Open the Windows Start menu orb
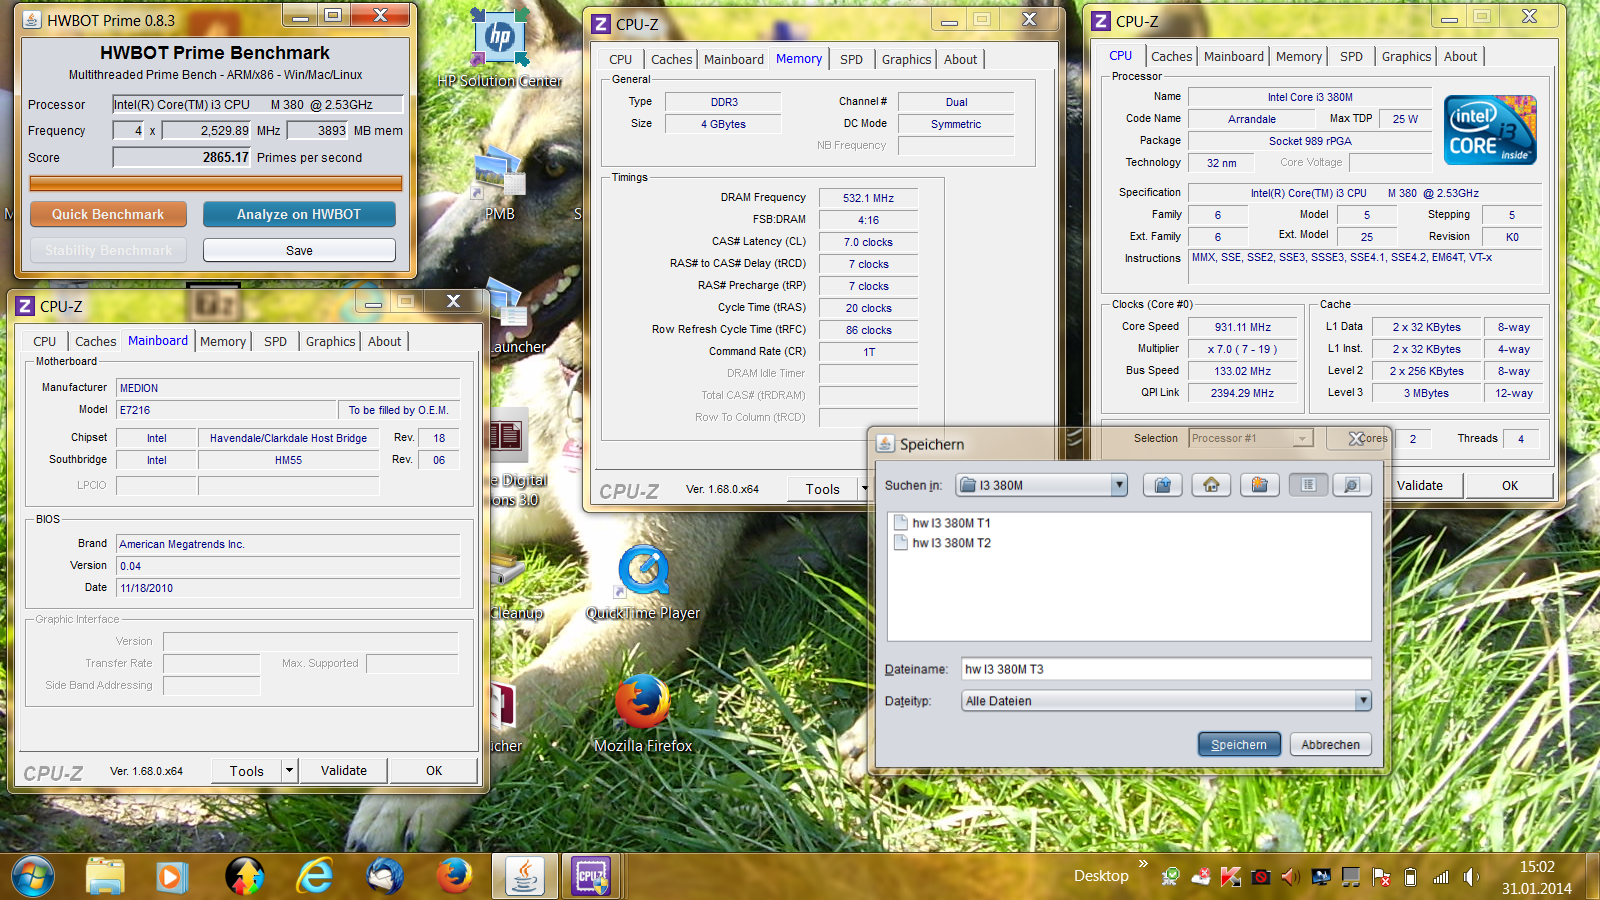 (x=32, y=877)
